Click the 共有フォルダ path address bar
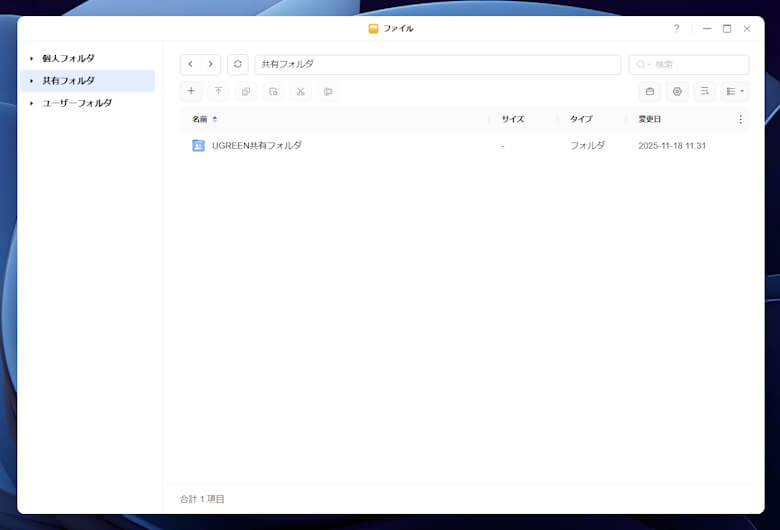 [x=437, y=64]
